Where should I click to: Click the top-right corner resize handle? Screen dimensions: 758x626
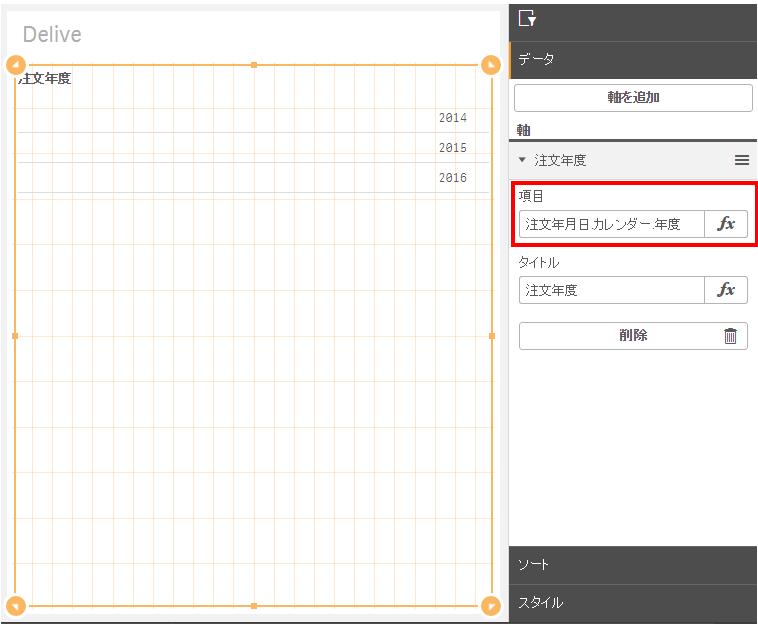491,65
